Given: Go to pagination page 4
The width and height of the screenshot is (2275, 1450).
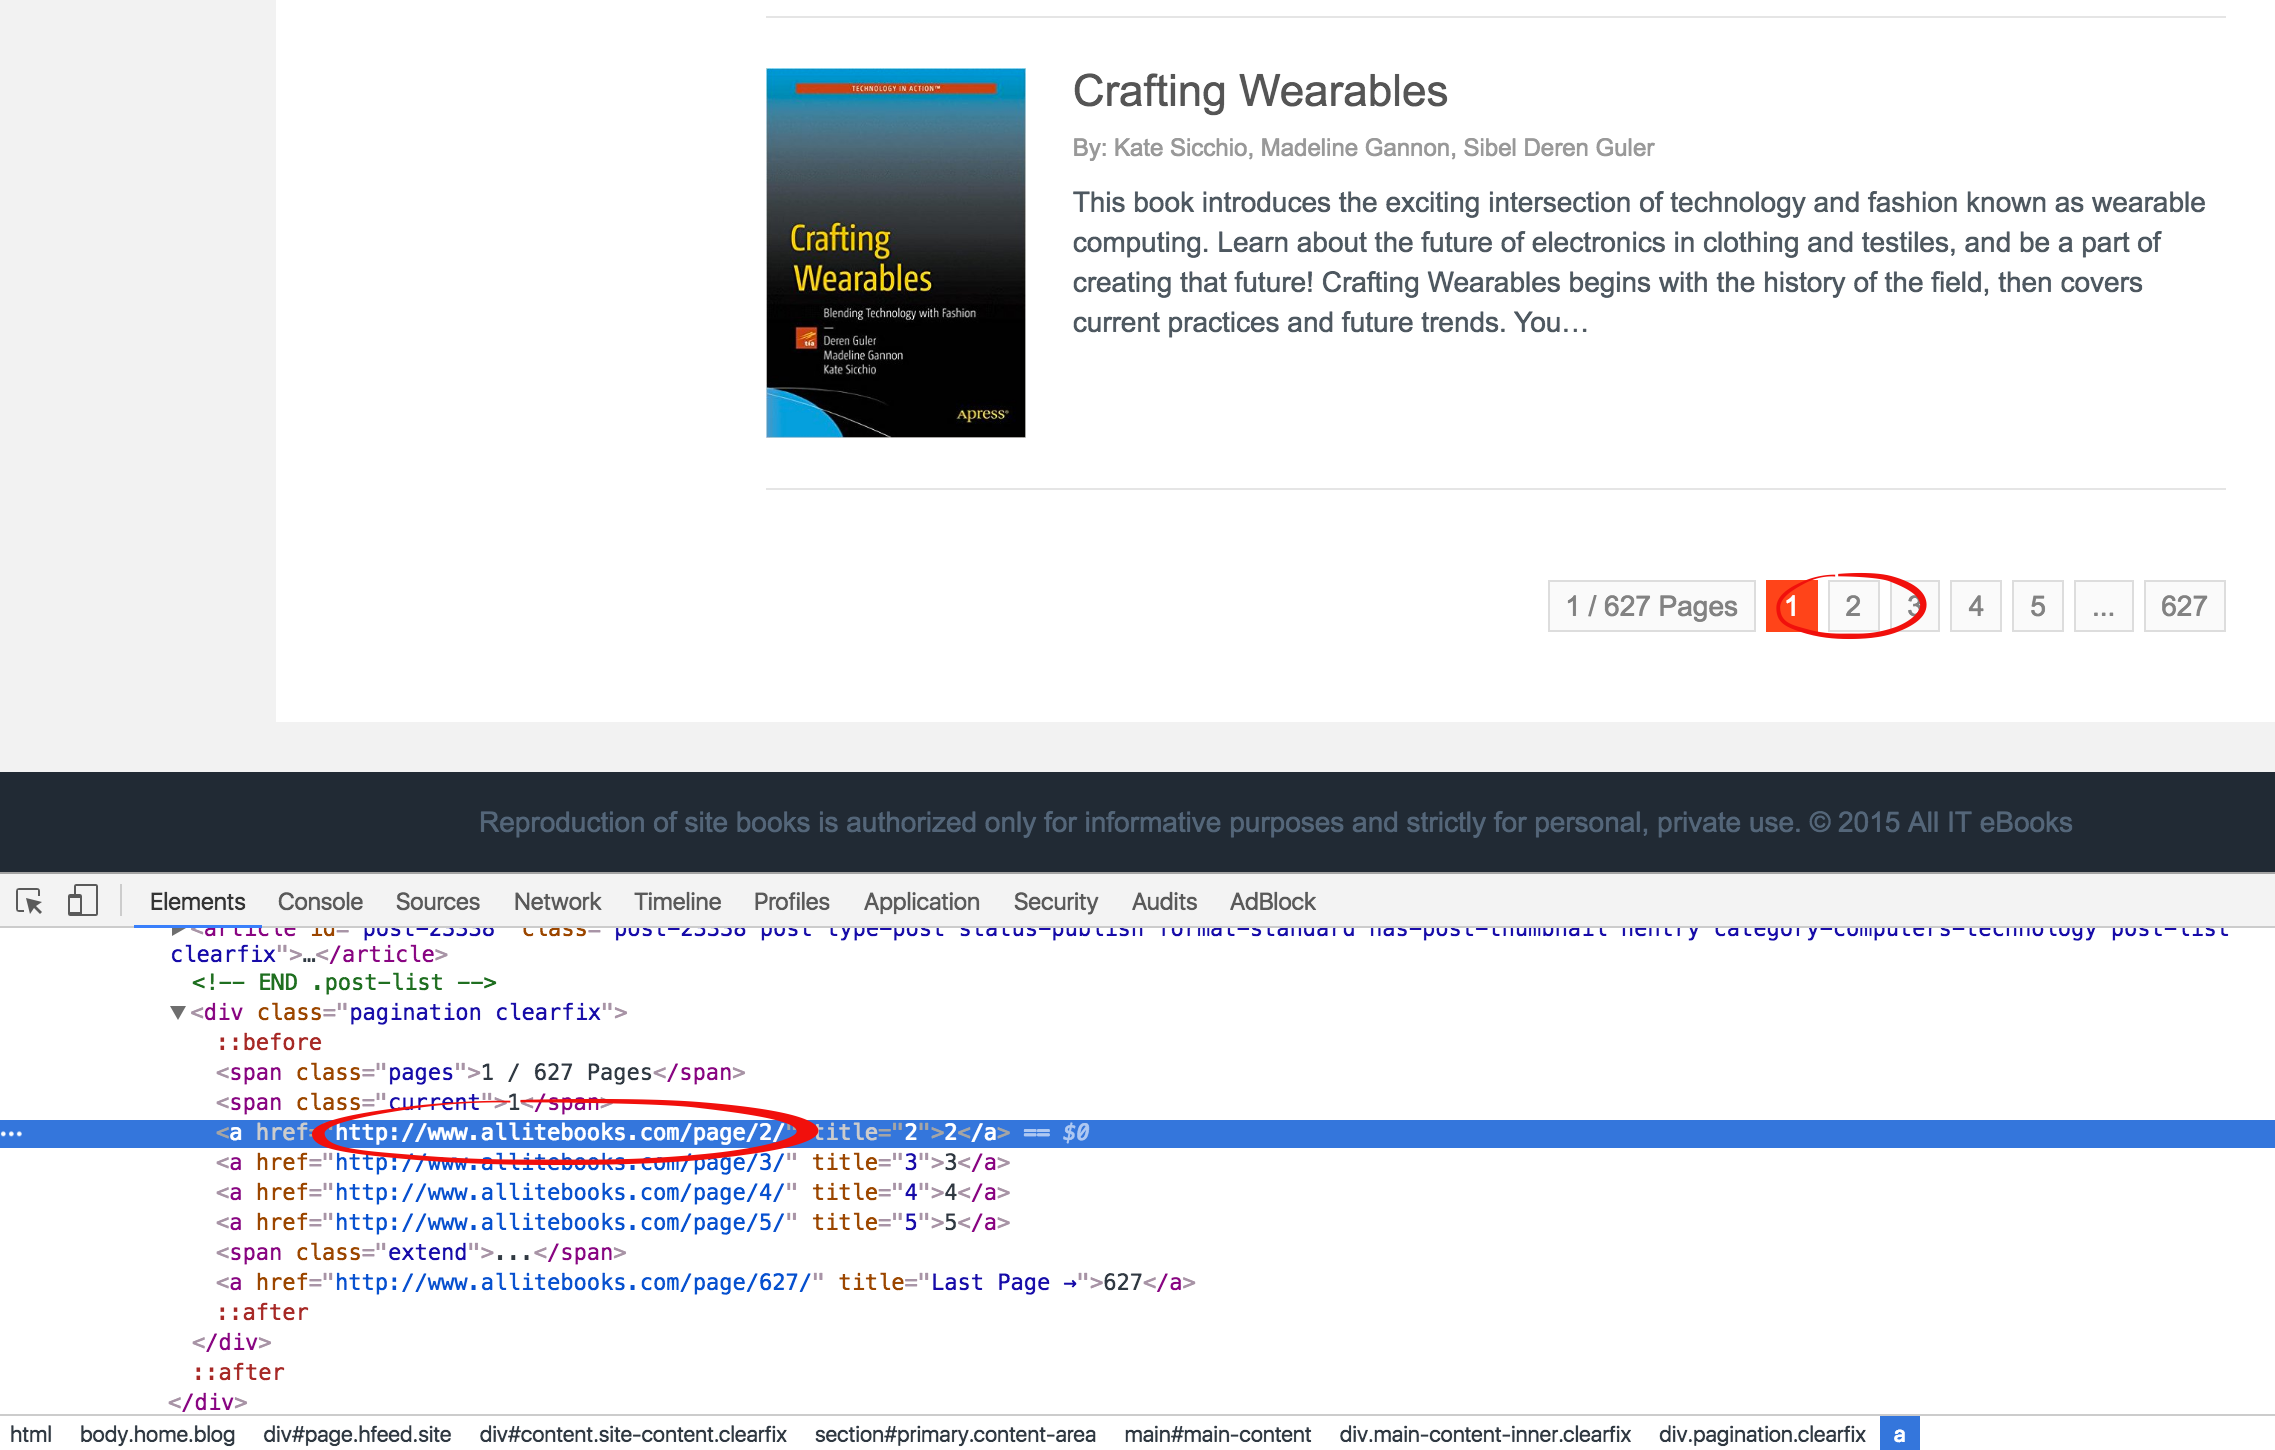Looking at the screenshot, I should (x=1975, y=606).
